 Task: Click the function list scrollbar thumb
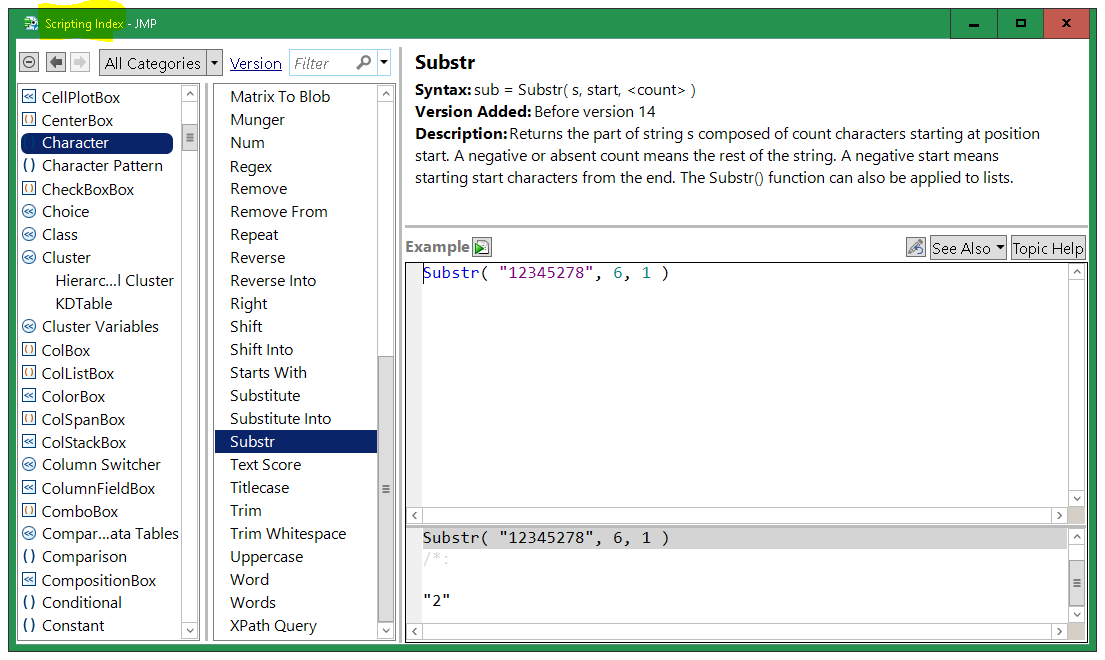tap(386, 488)
